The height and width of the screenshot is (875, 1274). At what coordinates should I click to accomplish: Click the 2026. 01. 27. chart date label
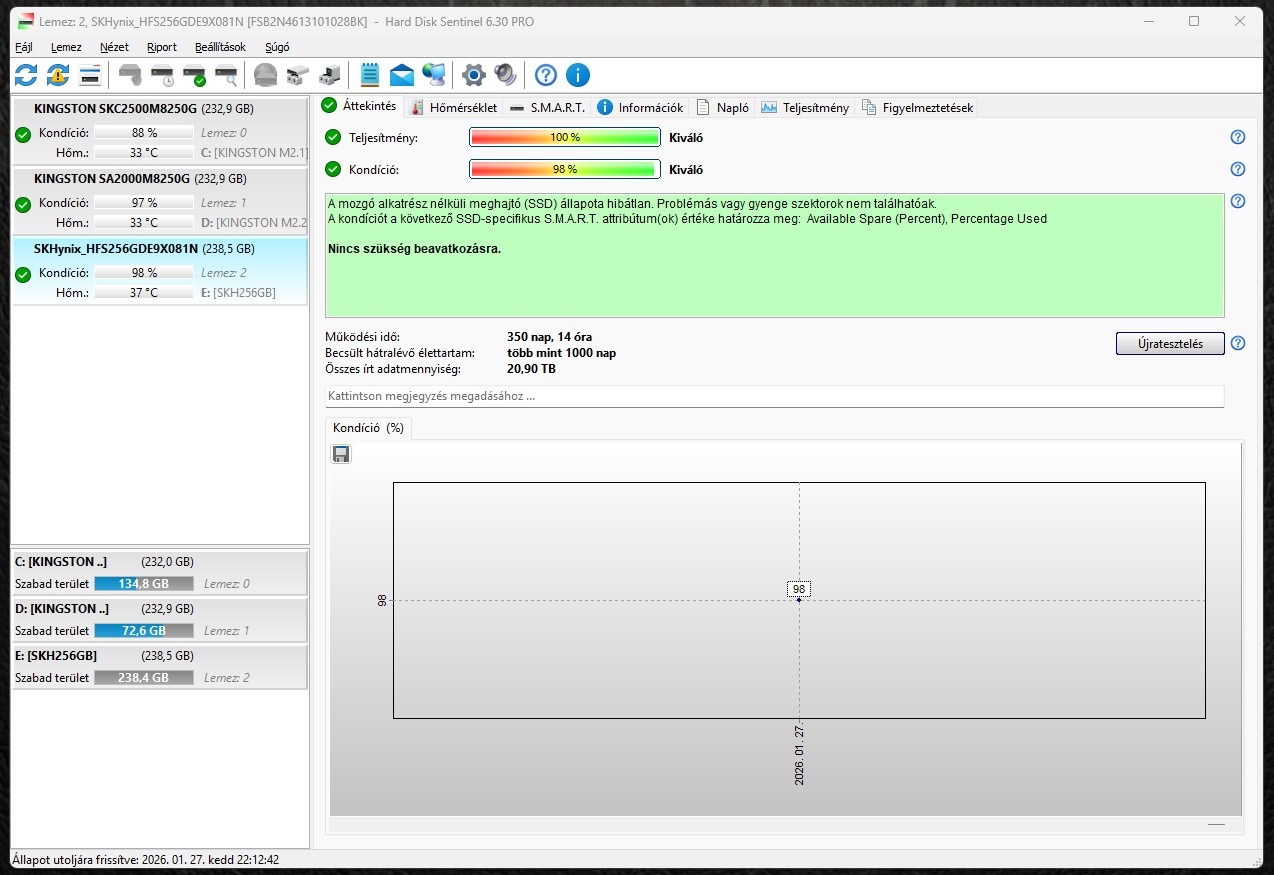799,755
